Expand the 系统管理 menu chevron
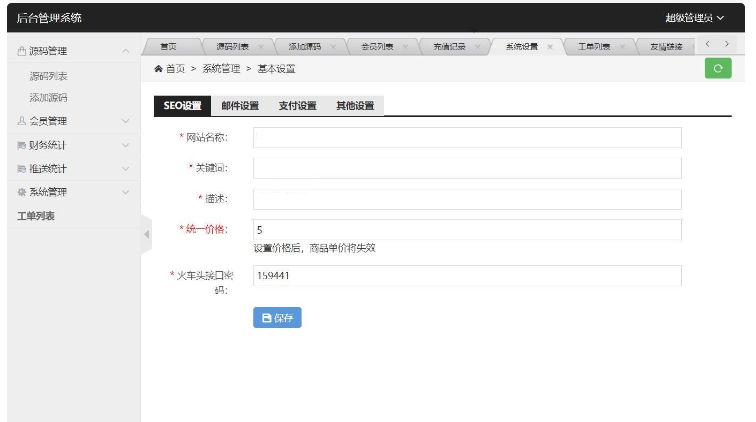This screenshot has height=422, width=756. coord(126,192)
